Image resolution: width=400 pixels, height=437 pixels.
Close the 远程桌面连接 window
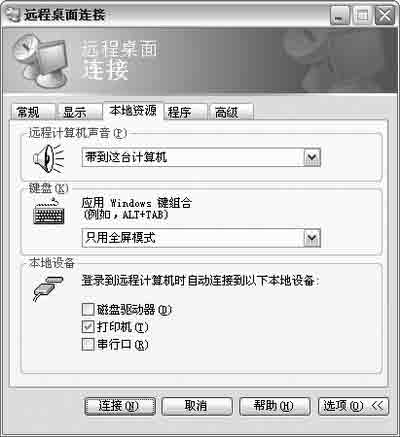click(384, 15)
